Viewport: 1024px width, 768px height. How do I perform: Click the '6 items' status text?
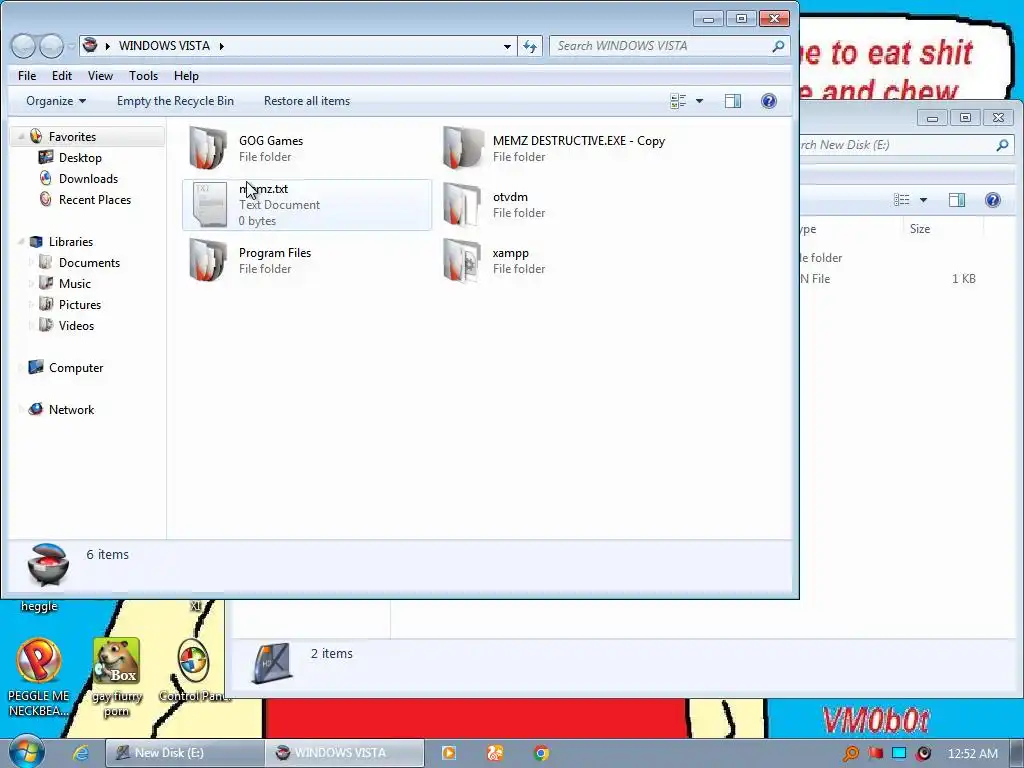[108, 554]
